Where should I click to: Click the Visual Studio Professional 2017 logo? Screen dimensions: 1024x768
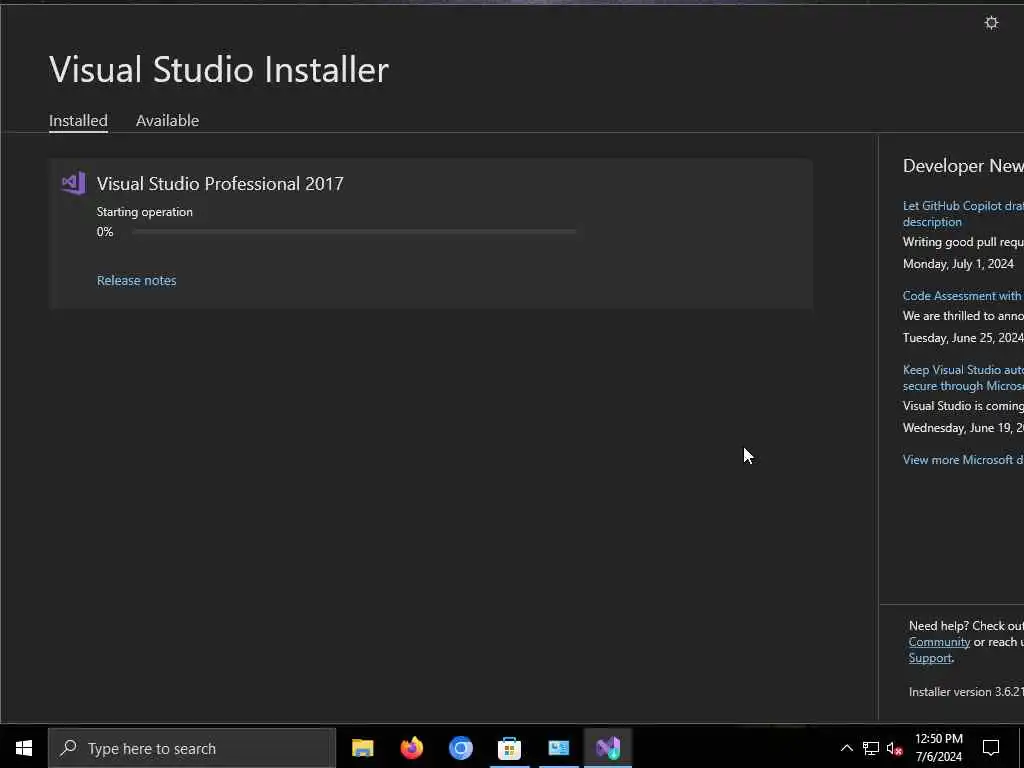coord(73,184)
